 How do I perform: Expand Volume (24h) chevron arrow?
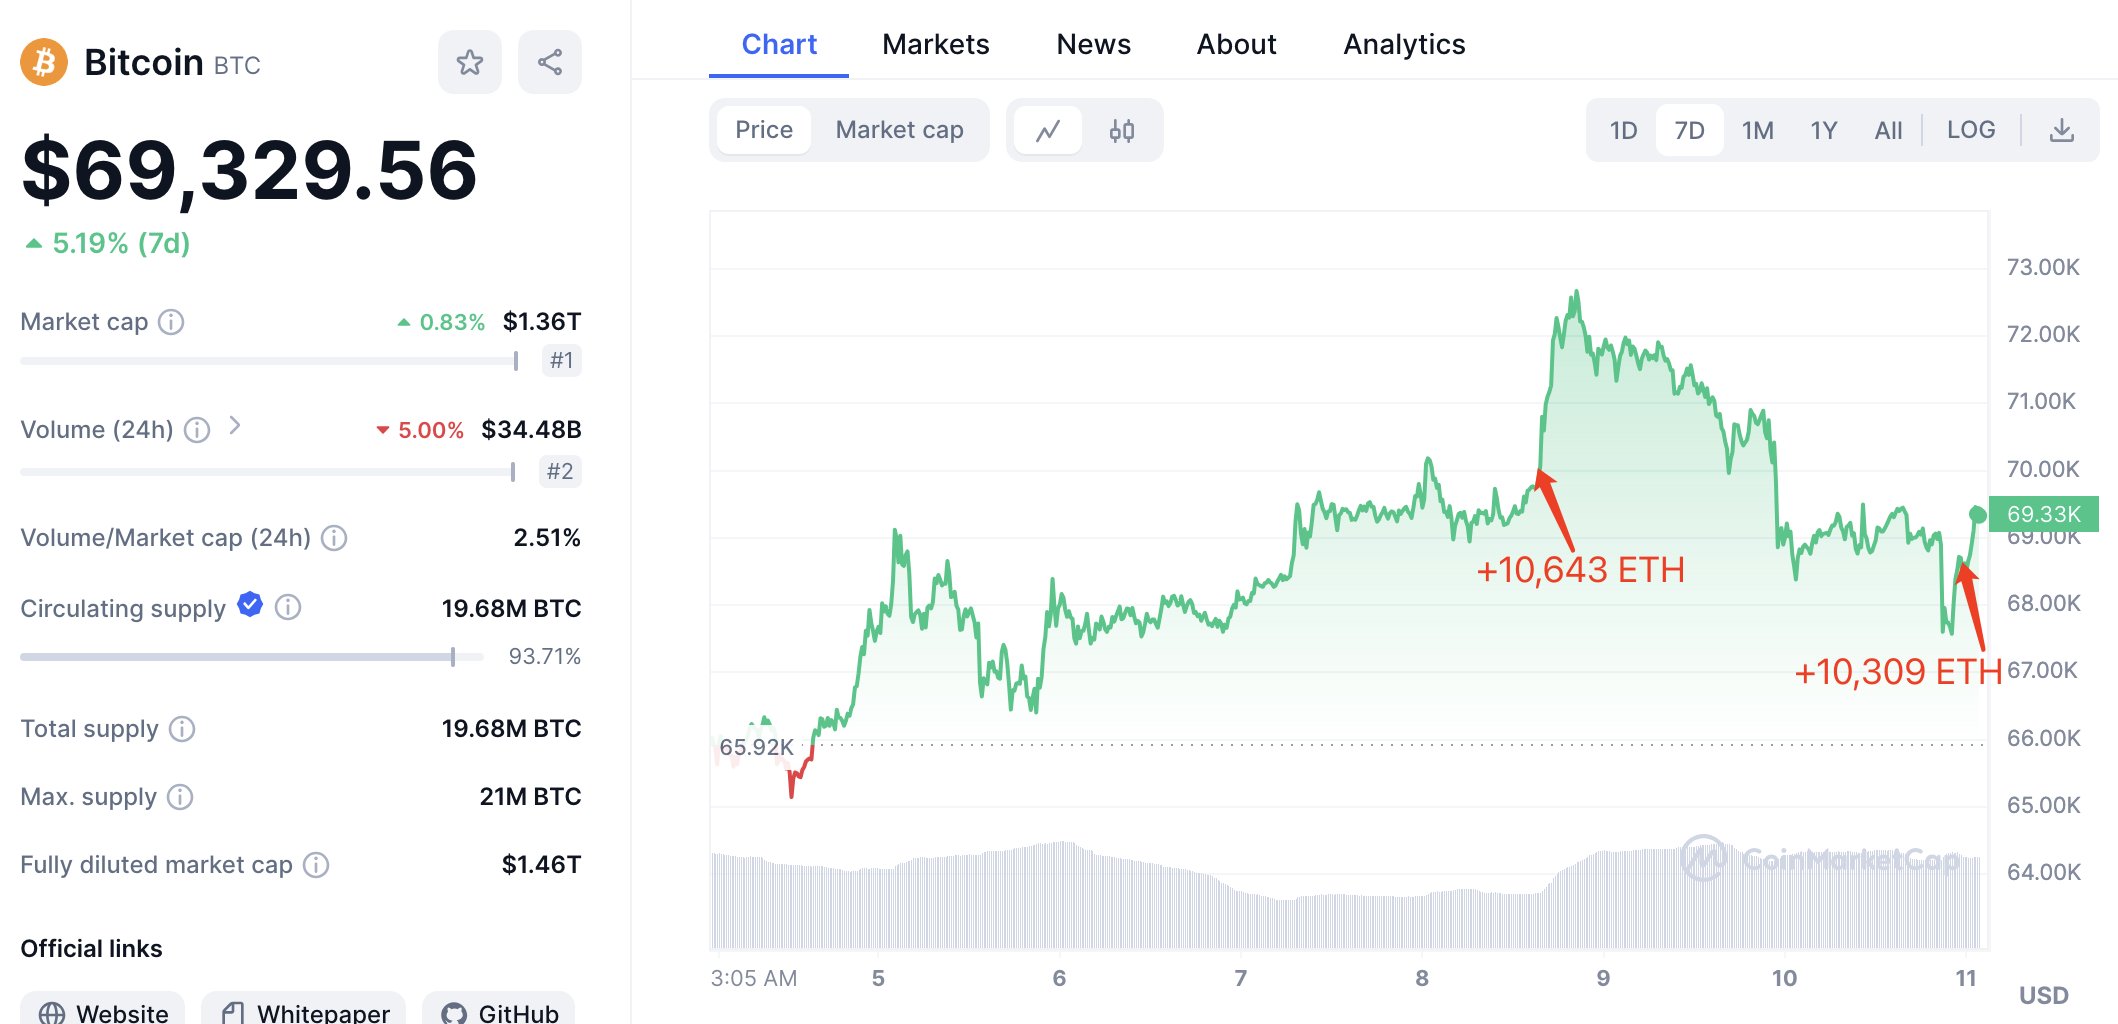pyautogui.click(x=235, y=426)
